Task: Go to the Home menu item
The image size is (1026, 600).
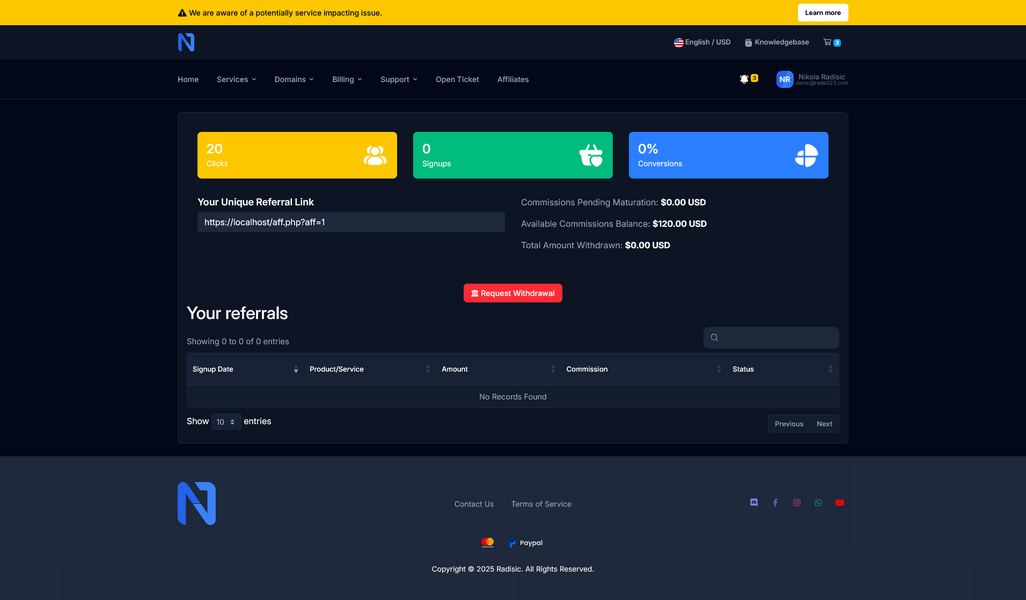Action: click(188, 79)
